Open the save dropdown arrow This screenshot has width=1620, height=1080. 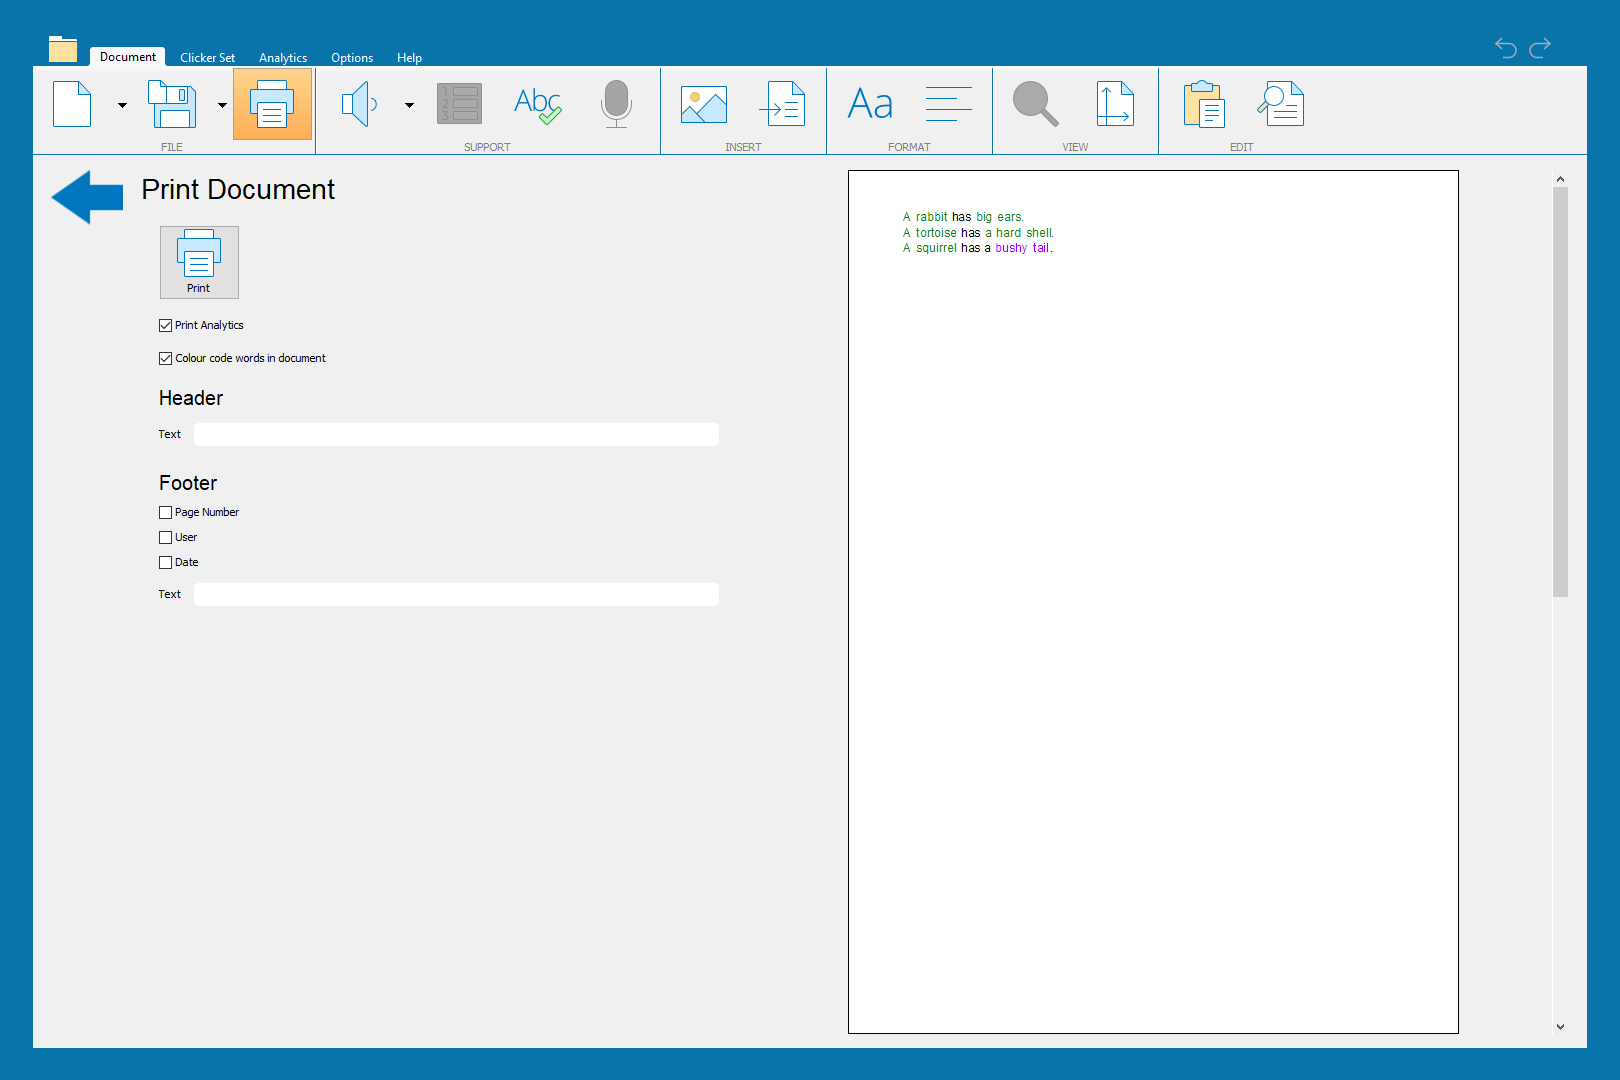pyautogui.click(x=222, y=105)
